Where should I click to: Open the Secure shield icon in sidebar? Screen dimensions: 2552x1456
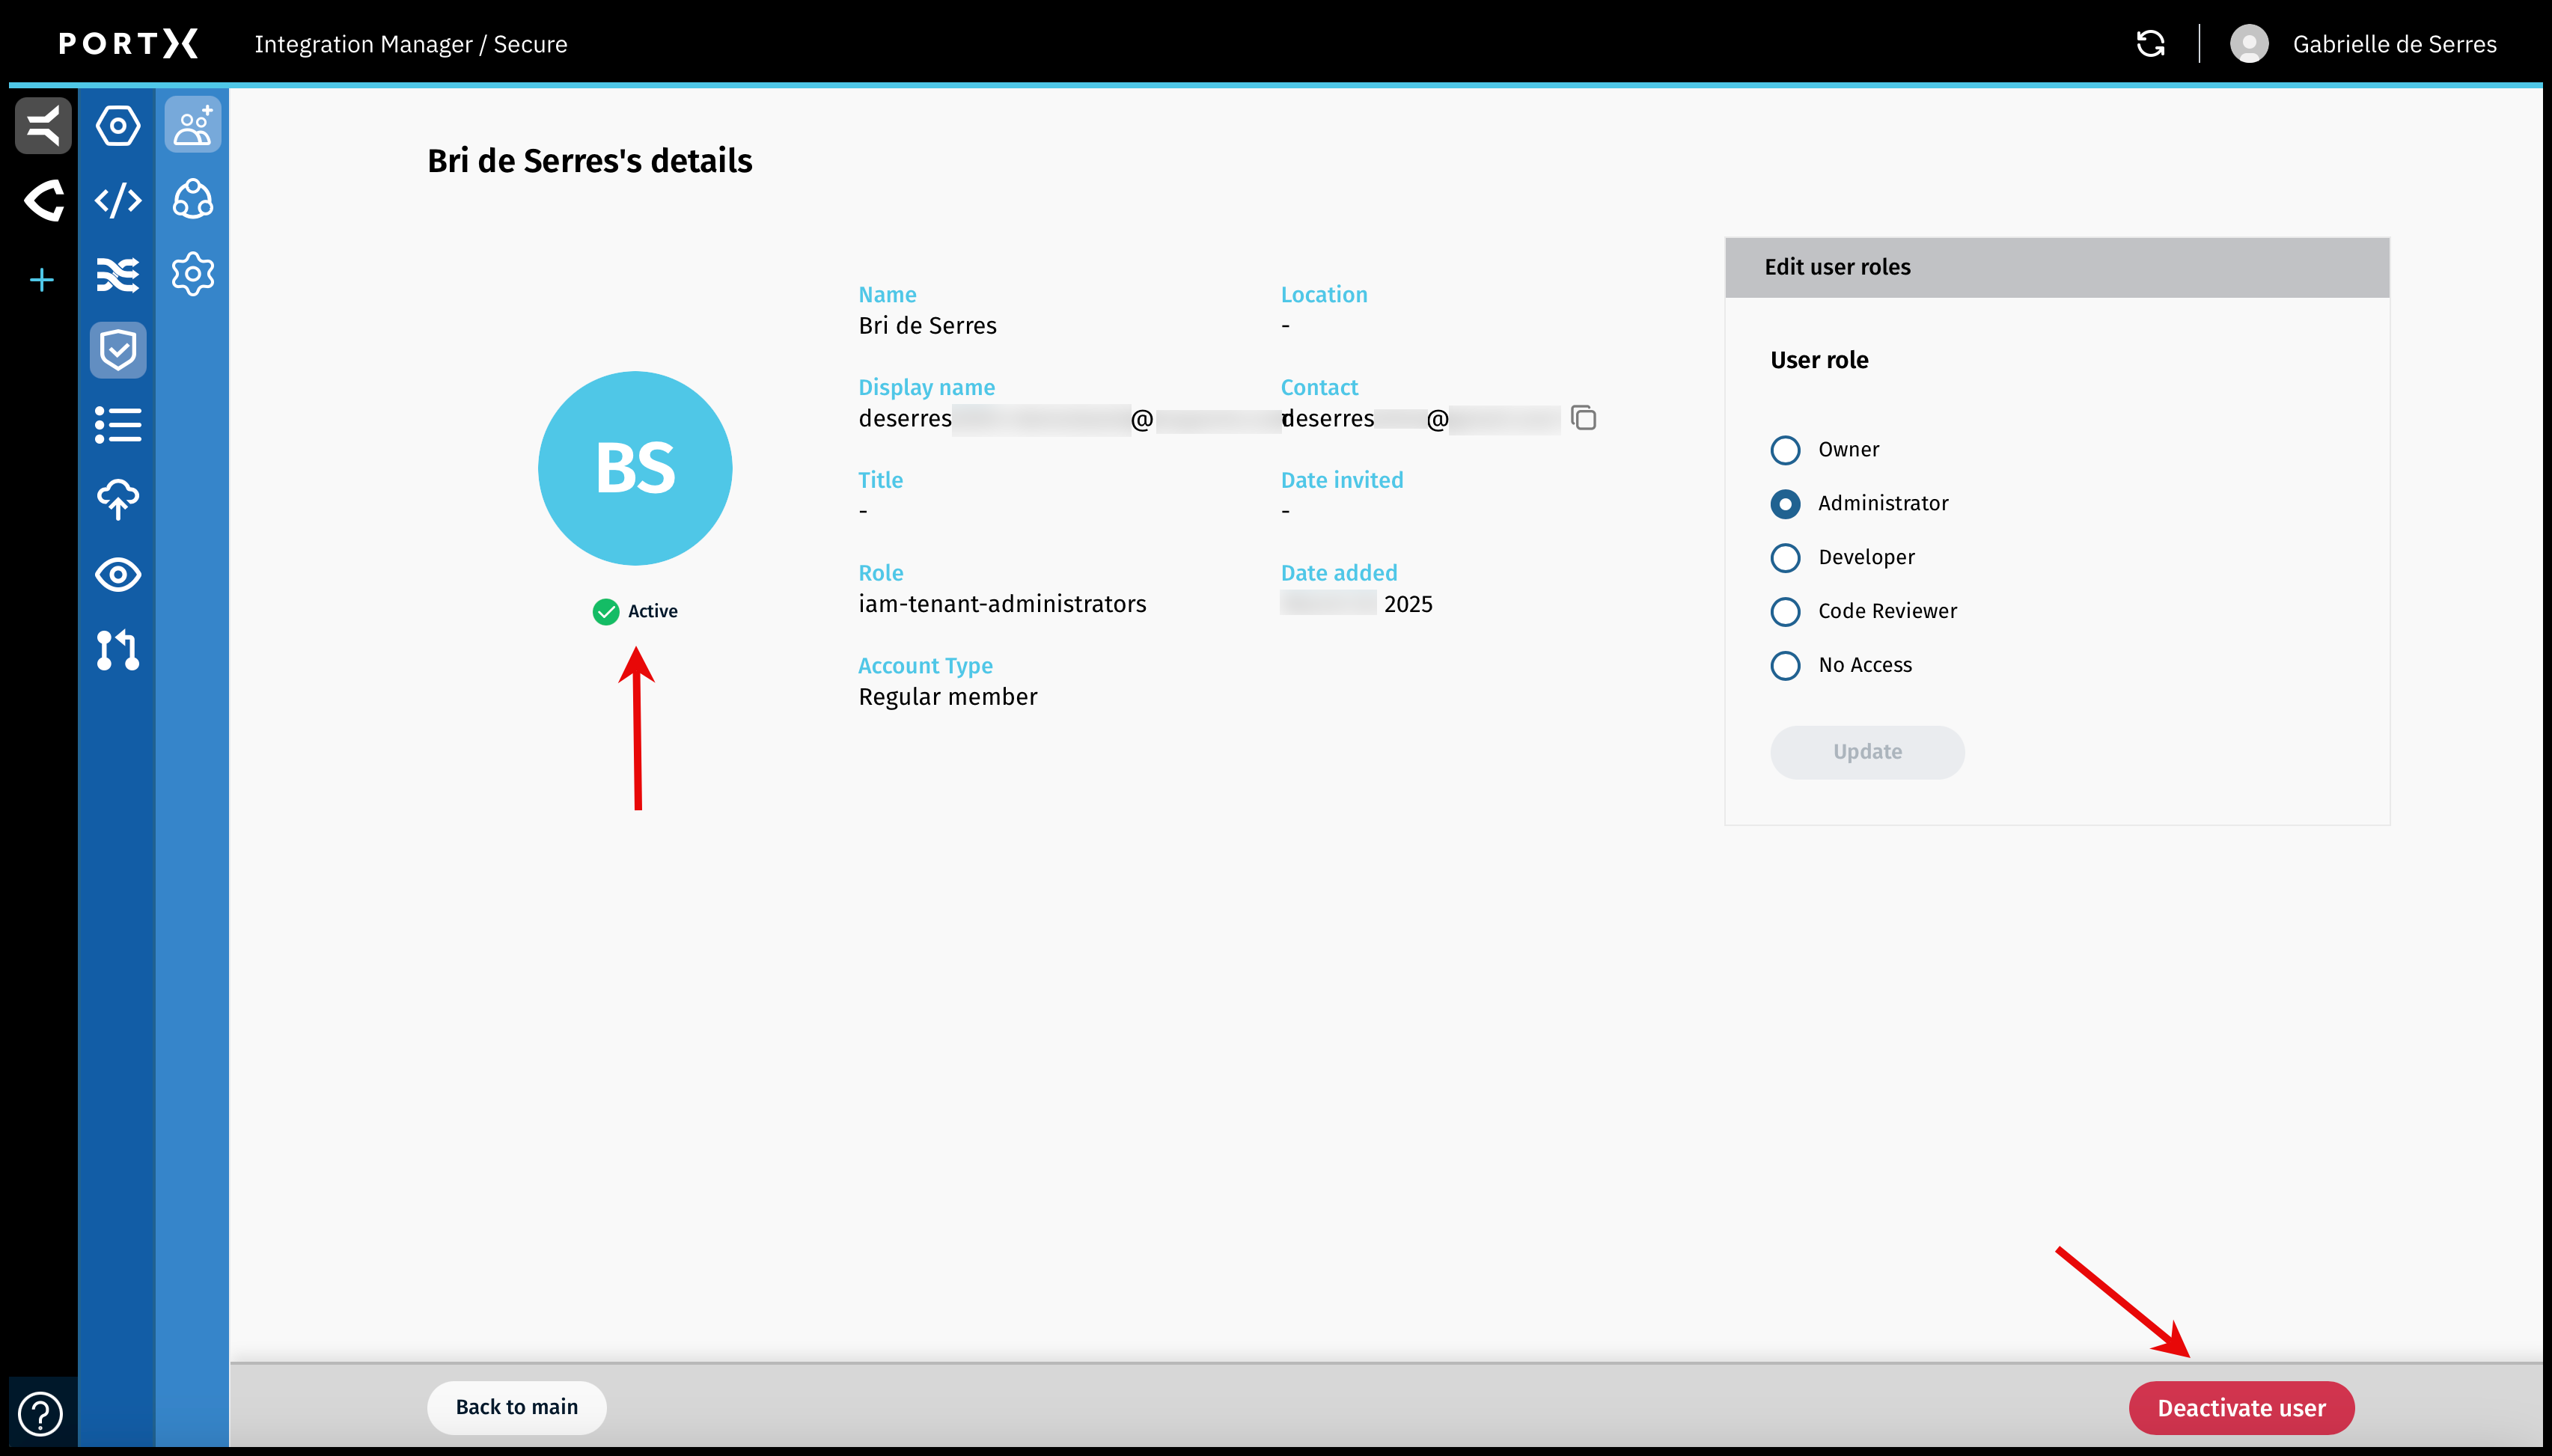tap(118, 350)
